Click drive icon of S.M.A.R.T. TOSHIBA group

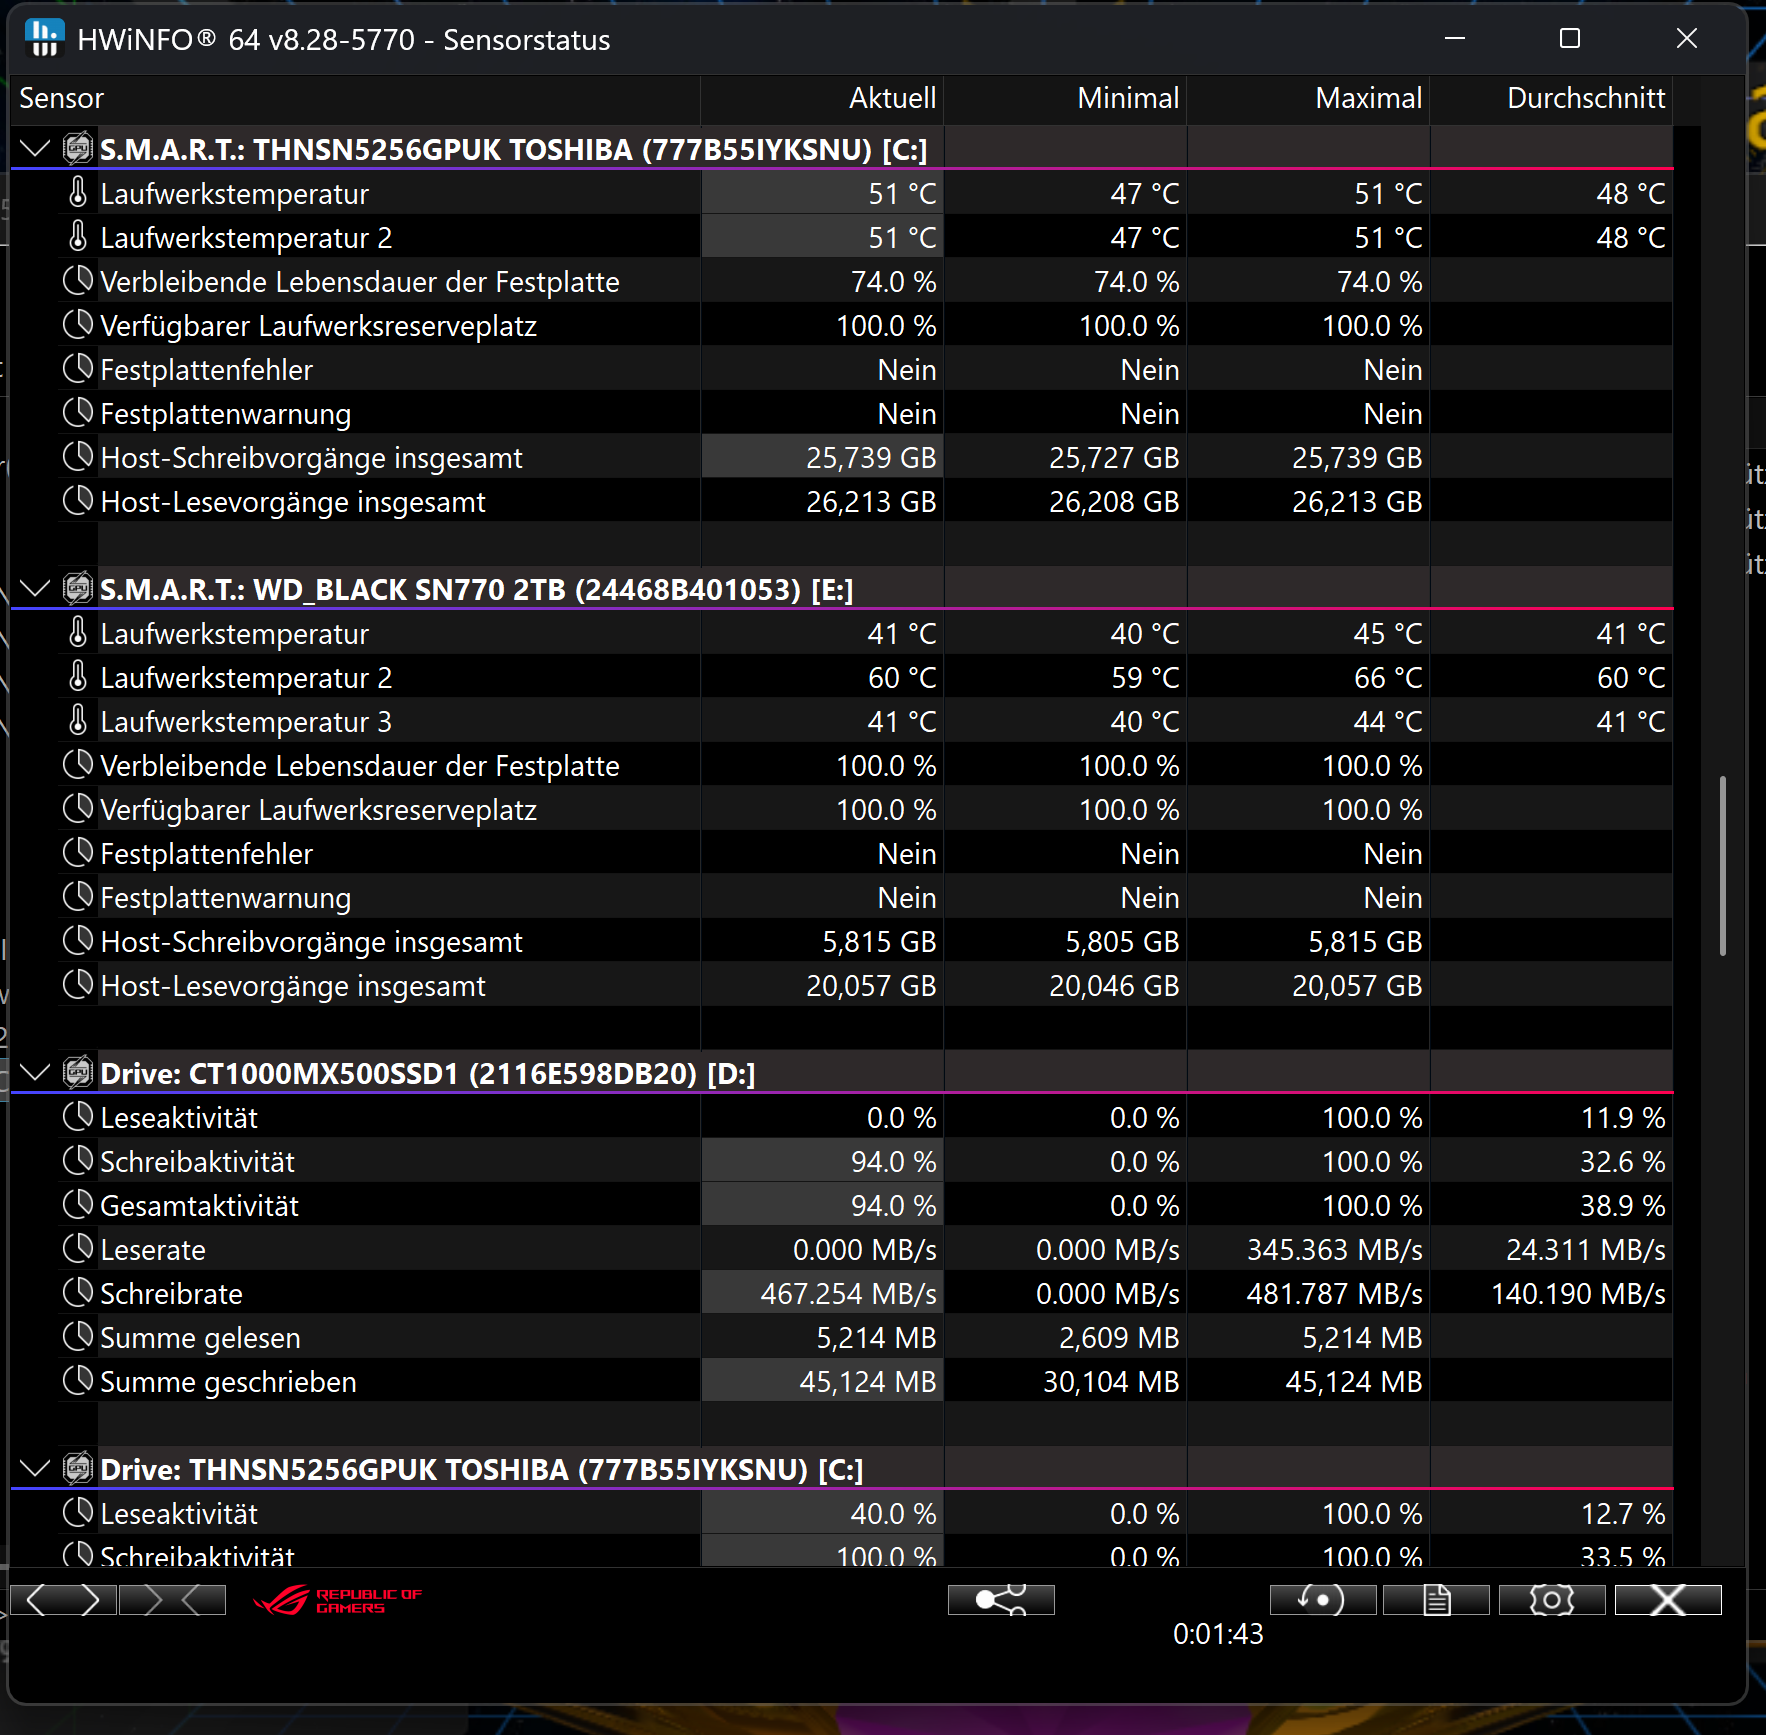coord(78,149)
